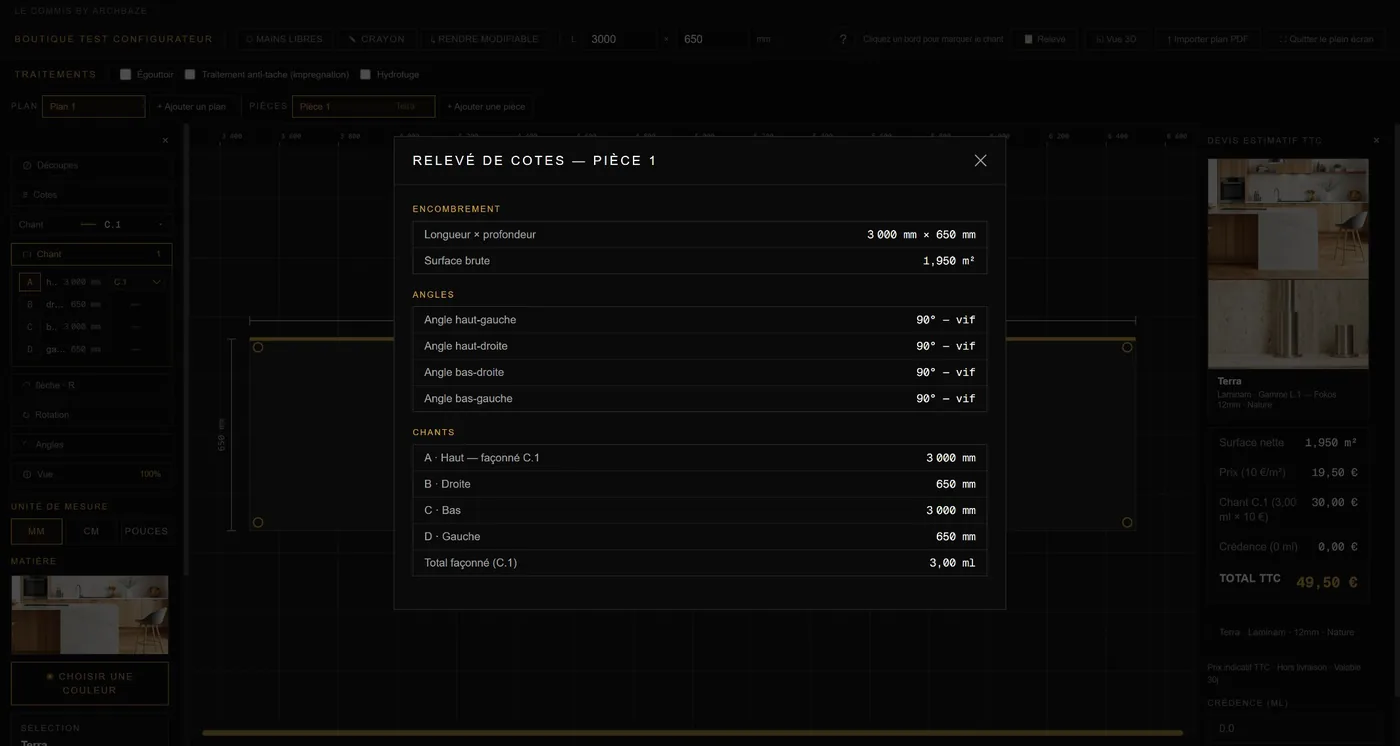Screen dimensions: 1400x746
Task: Close the left tools panel
Action: point(165,141)
